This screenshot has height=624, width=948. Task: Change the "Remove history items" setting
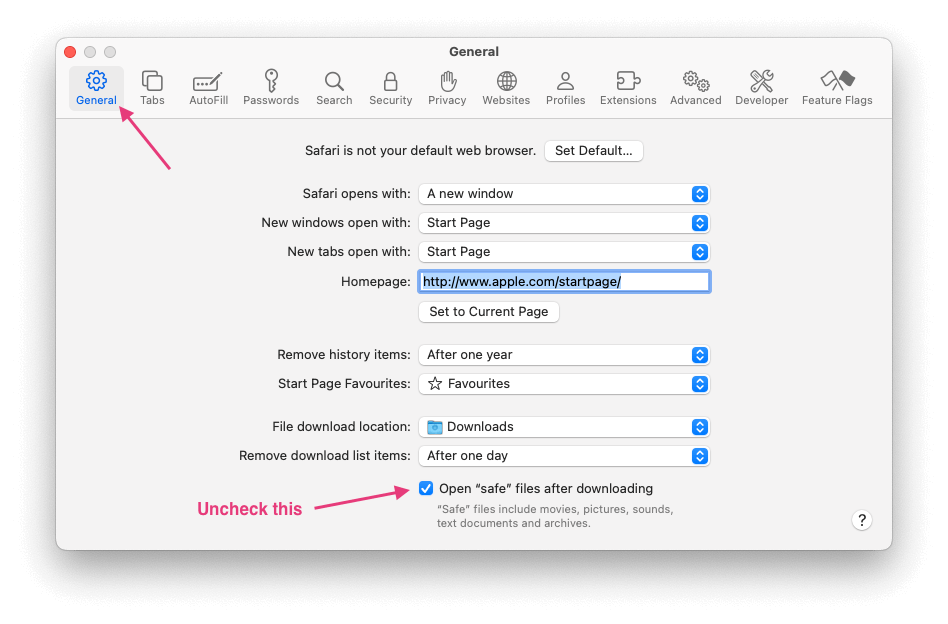564,355
